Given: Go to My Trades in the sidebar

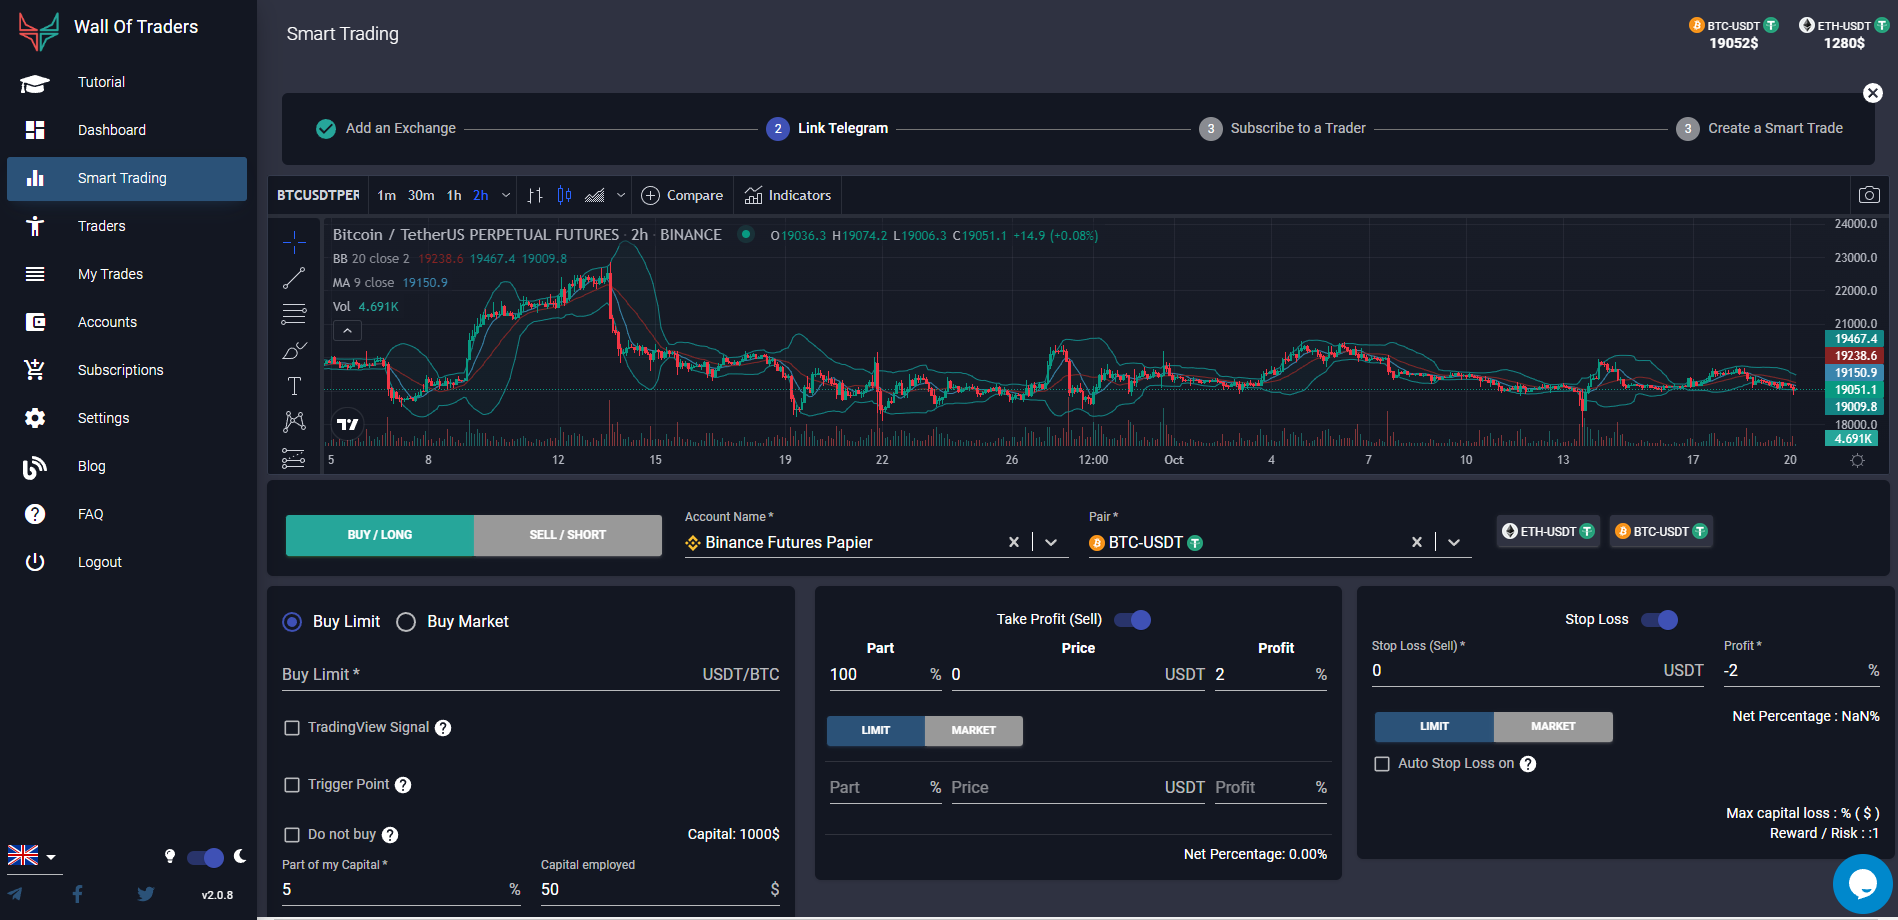Looking at the screenshot, I should [x=110, y=273].
